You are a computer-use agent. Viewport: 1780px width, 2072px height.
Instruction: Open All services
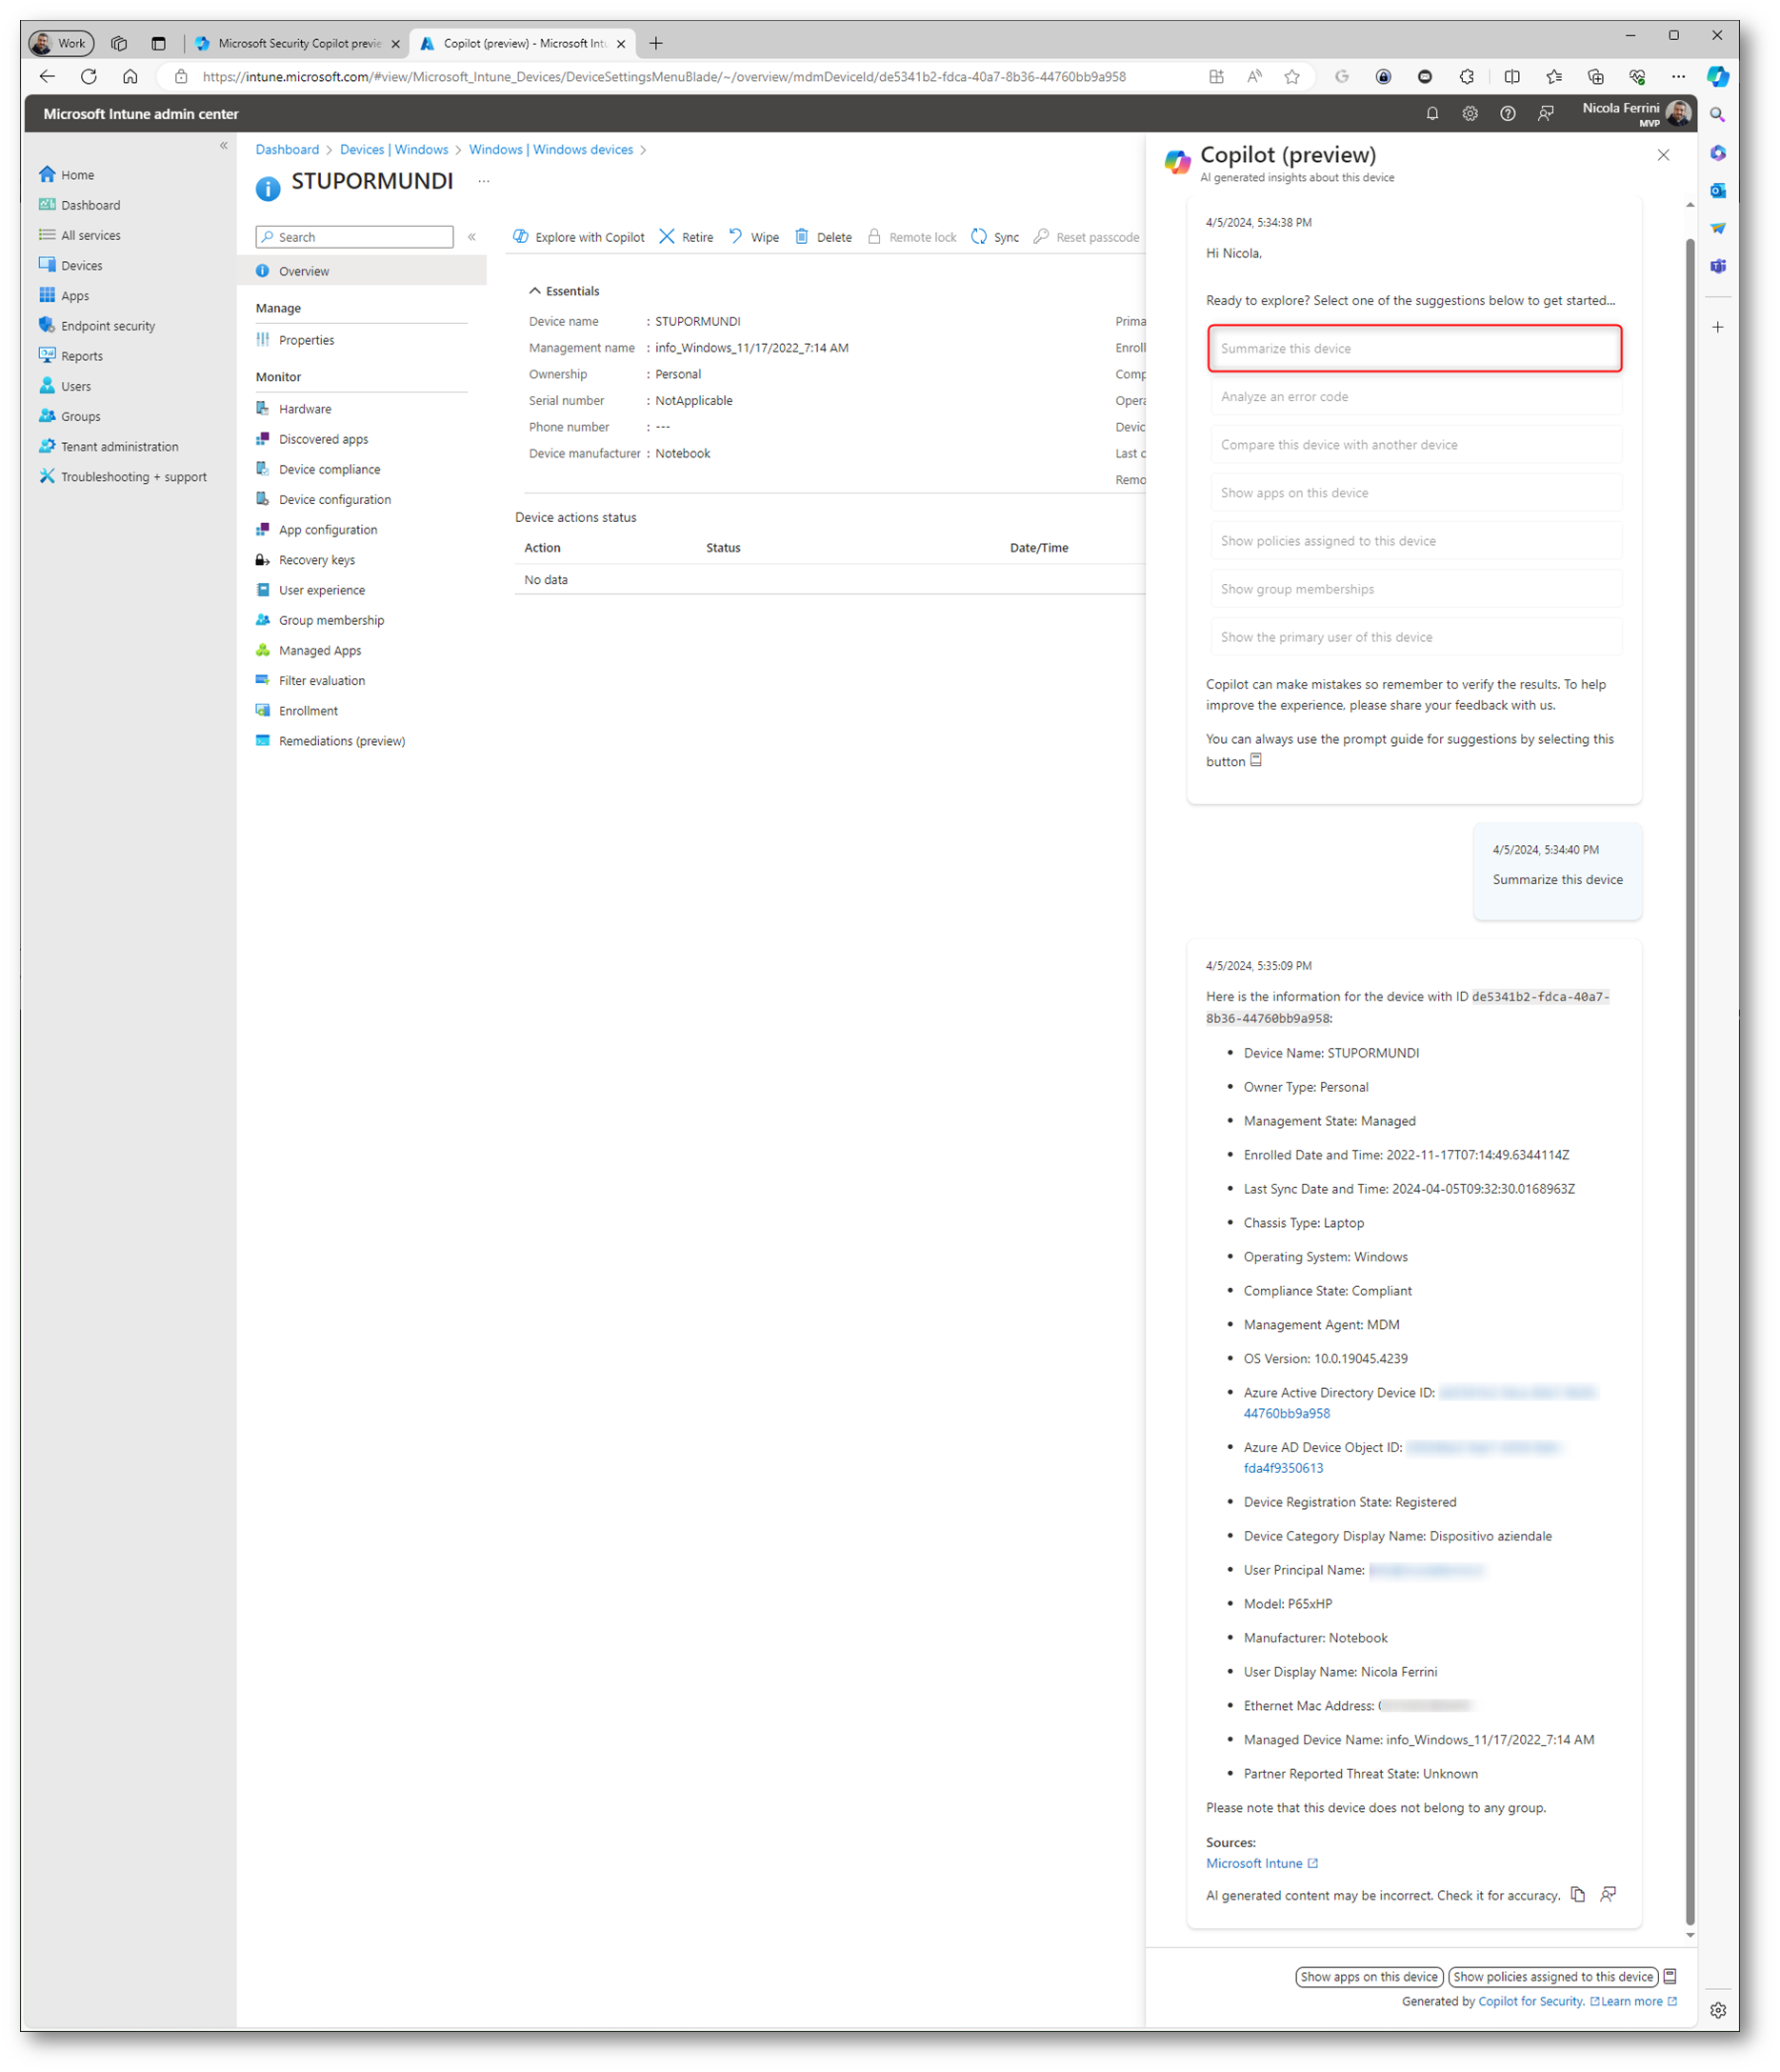(80, 236)
